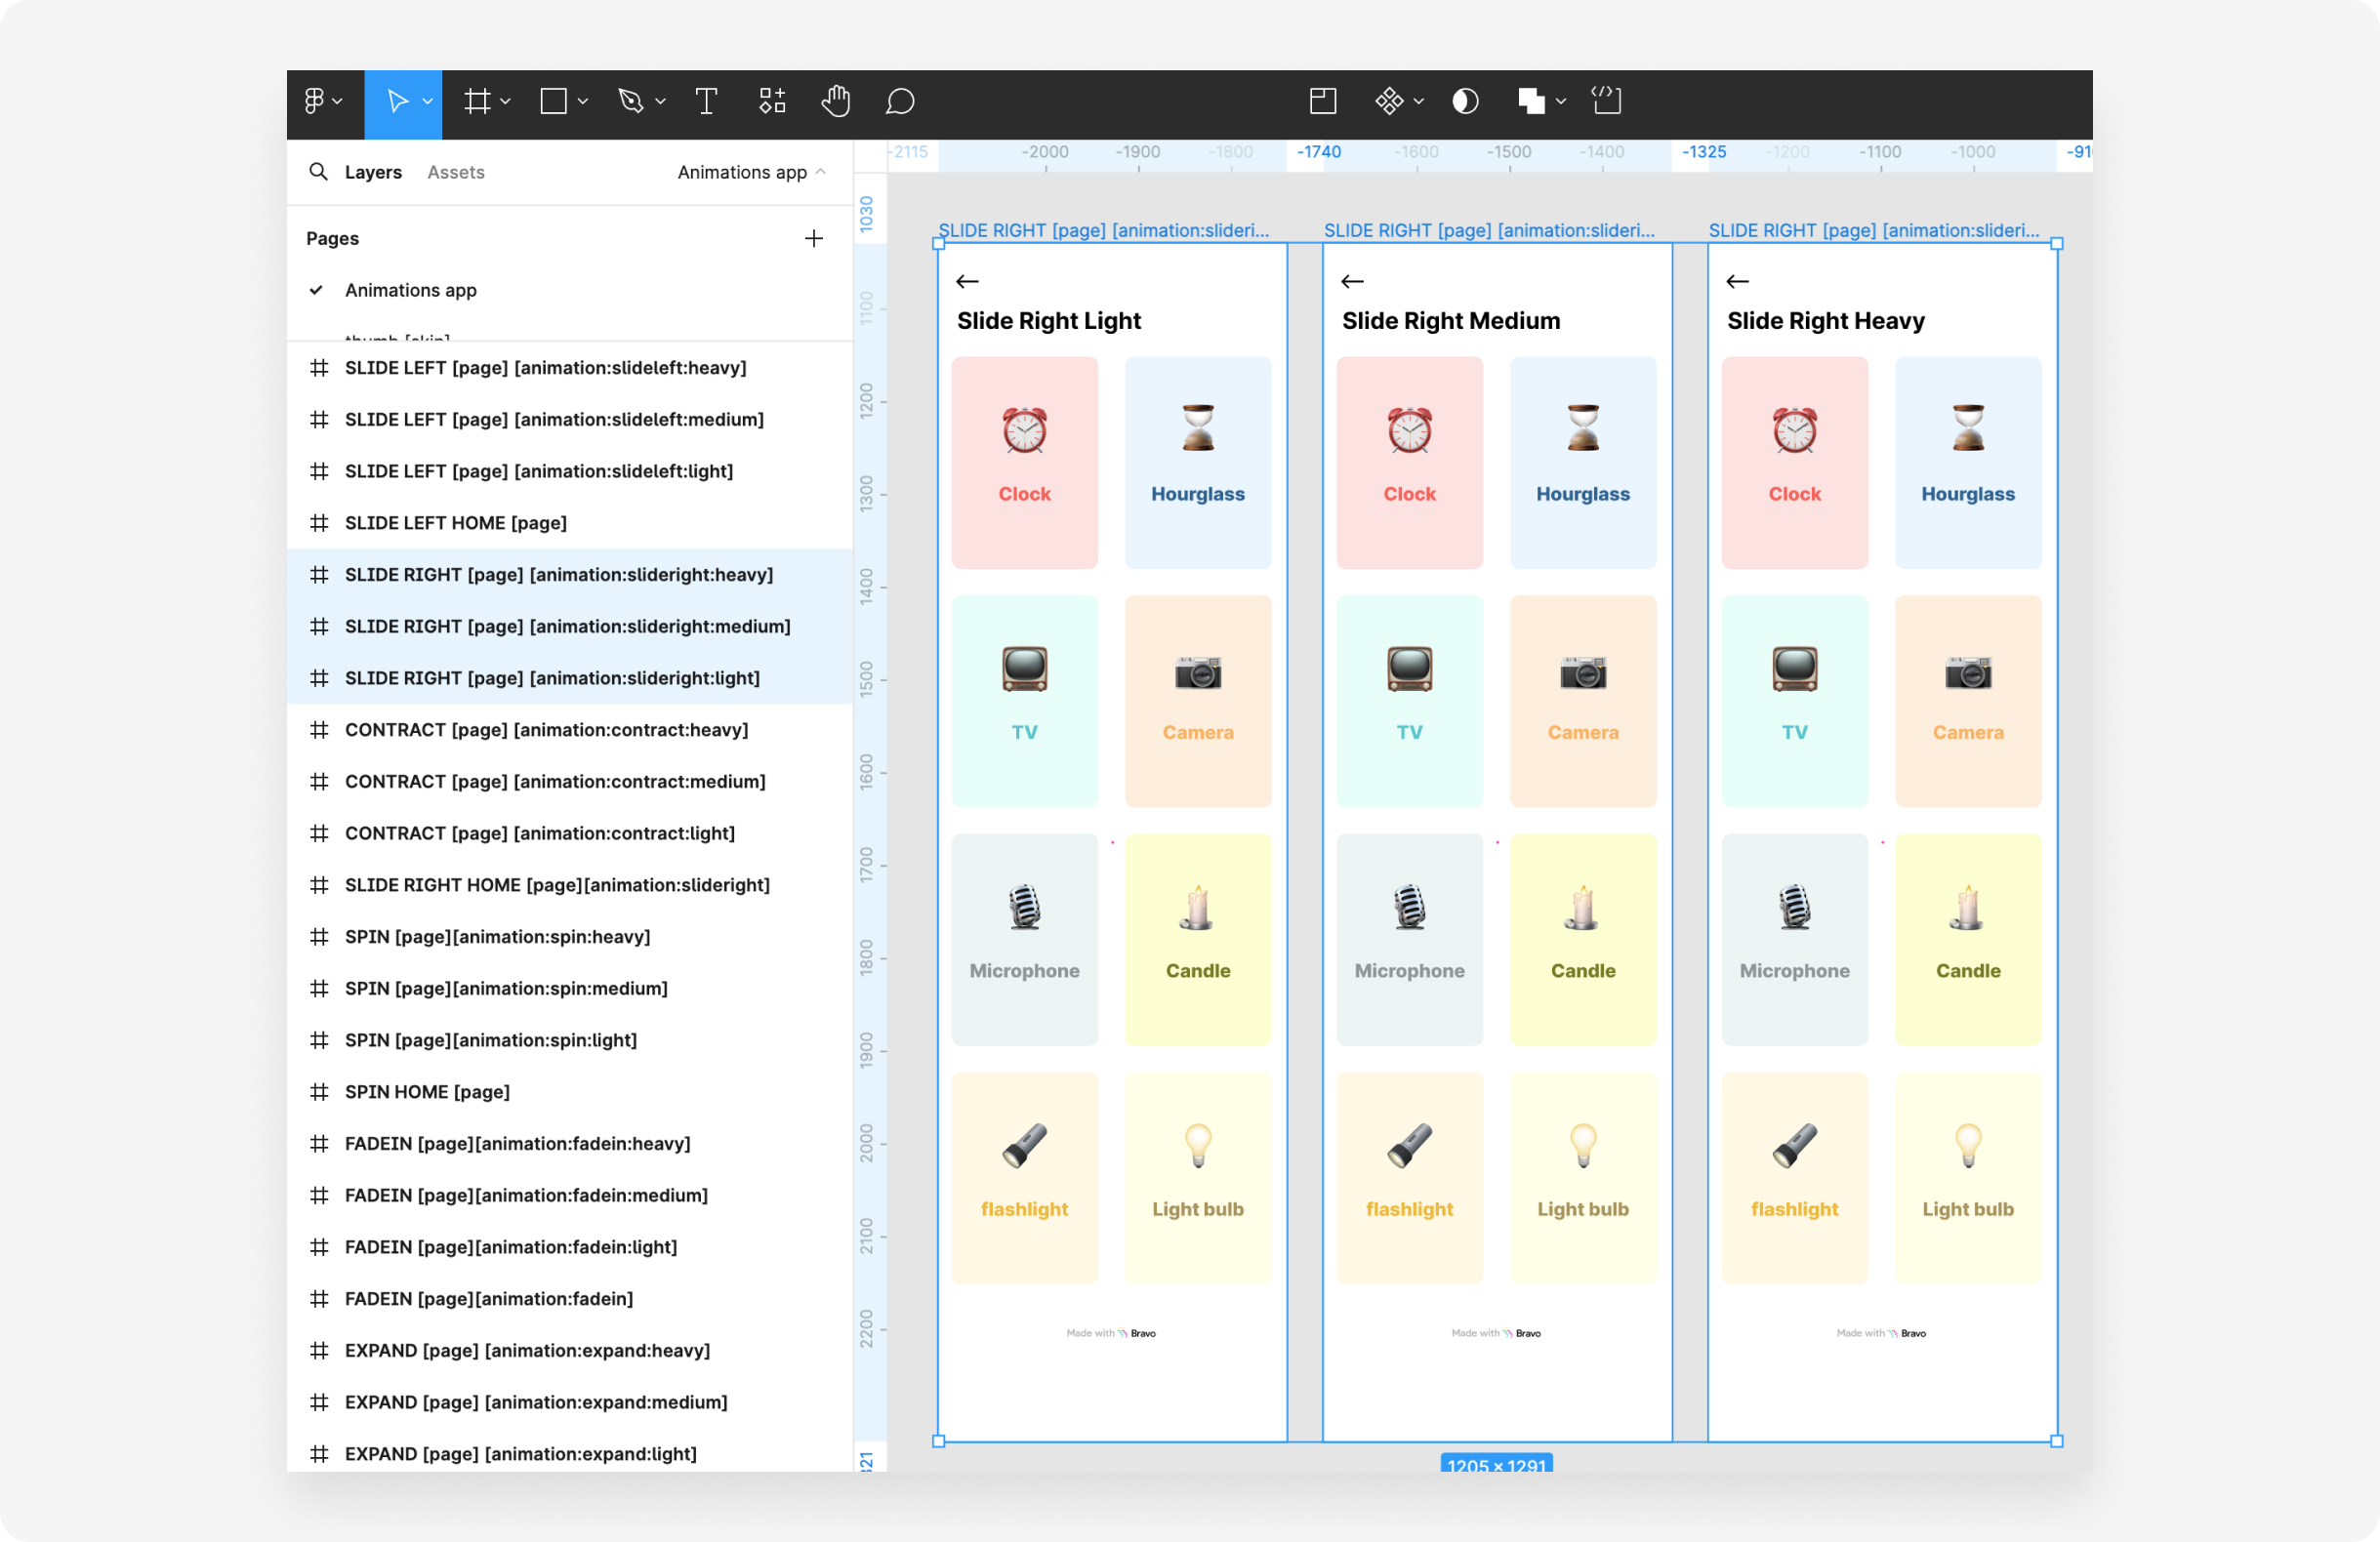The width and height of the screenshot is (2380, 1542).
Task: Select the Move tool
Action: (396, 101)
